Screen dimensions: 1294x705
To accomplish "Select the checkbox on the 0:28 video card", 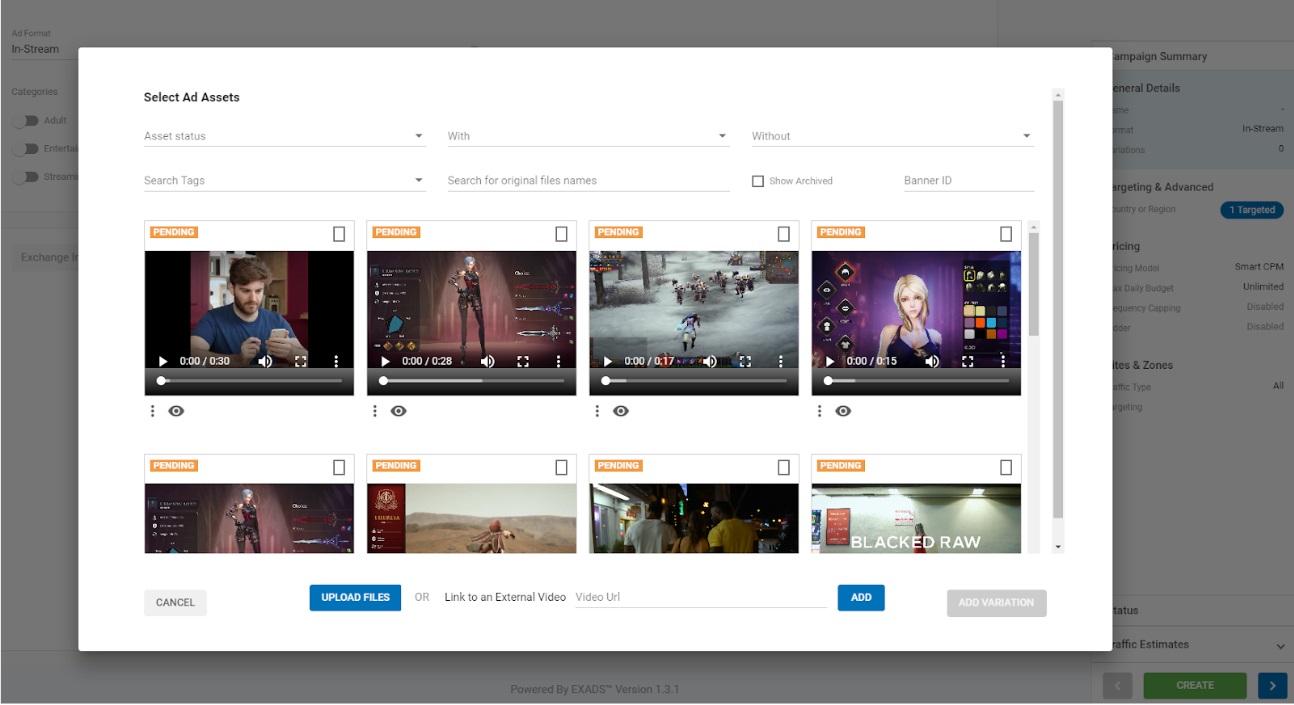I will pos(561,234).
